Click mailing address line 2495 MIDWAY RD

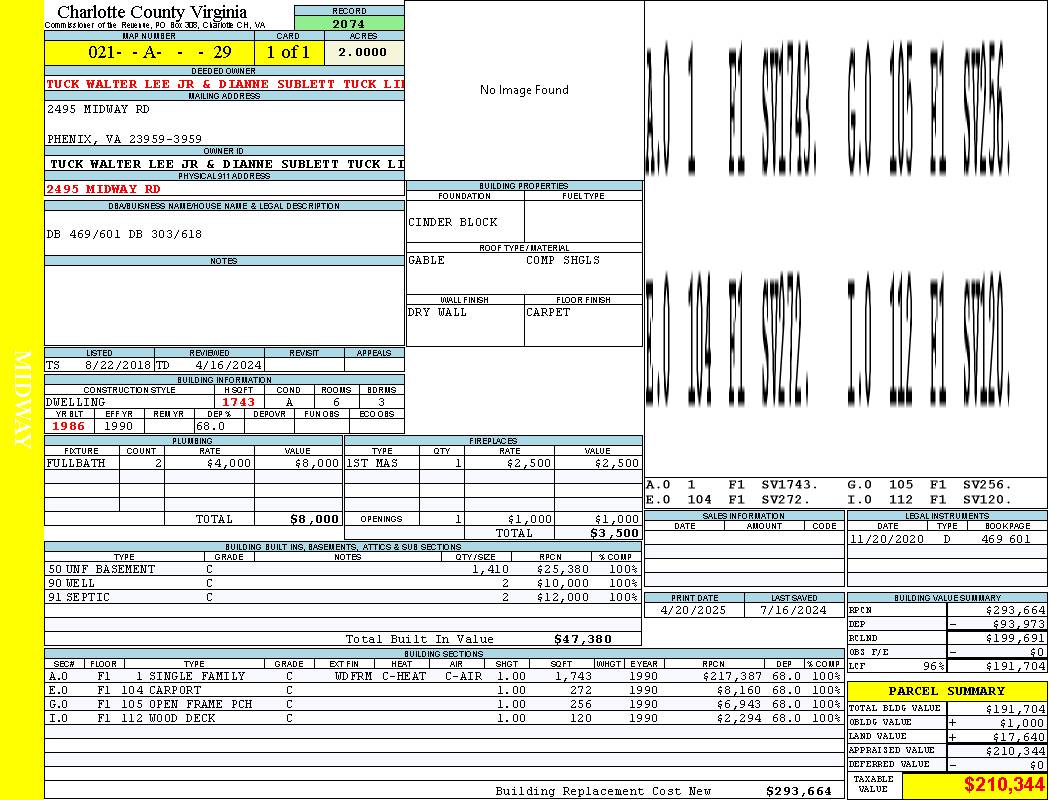click(x=98, y=109)
